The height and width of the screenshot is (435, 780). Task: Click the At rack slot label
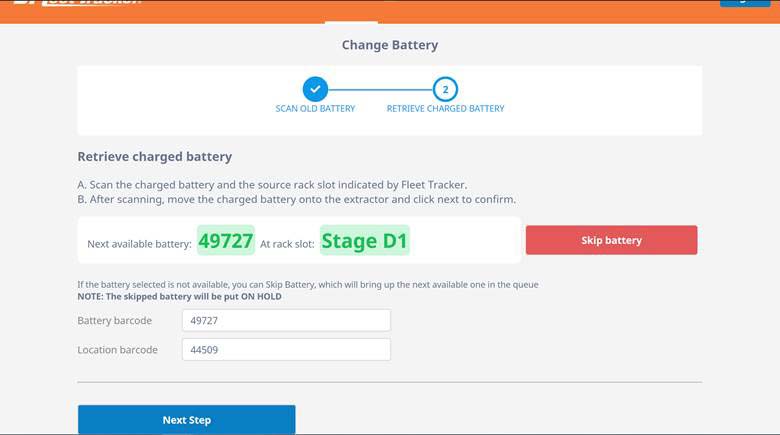pyautogui.click(x=287, y=244)
